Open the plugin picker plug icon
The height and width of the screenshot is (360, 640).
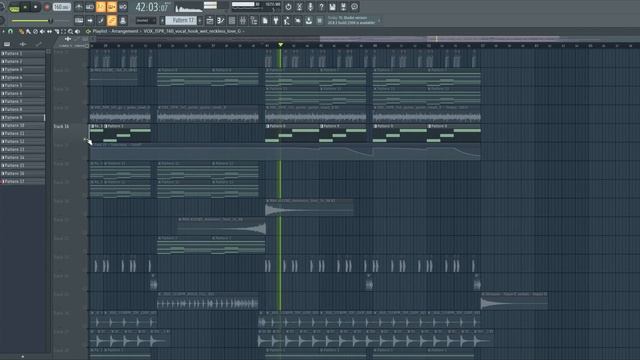click(x=276, y=20)
